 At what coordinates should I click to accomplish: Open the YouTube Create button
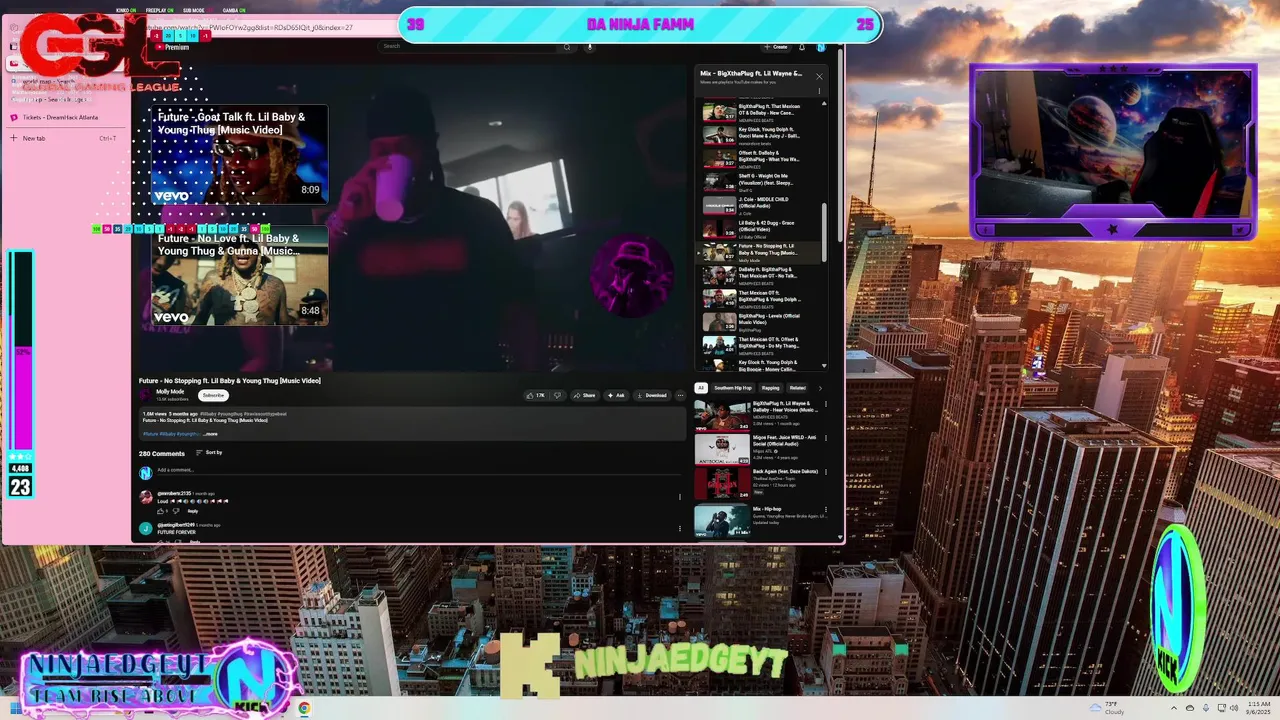click(776, 47)
